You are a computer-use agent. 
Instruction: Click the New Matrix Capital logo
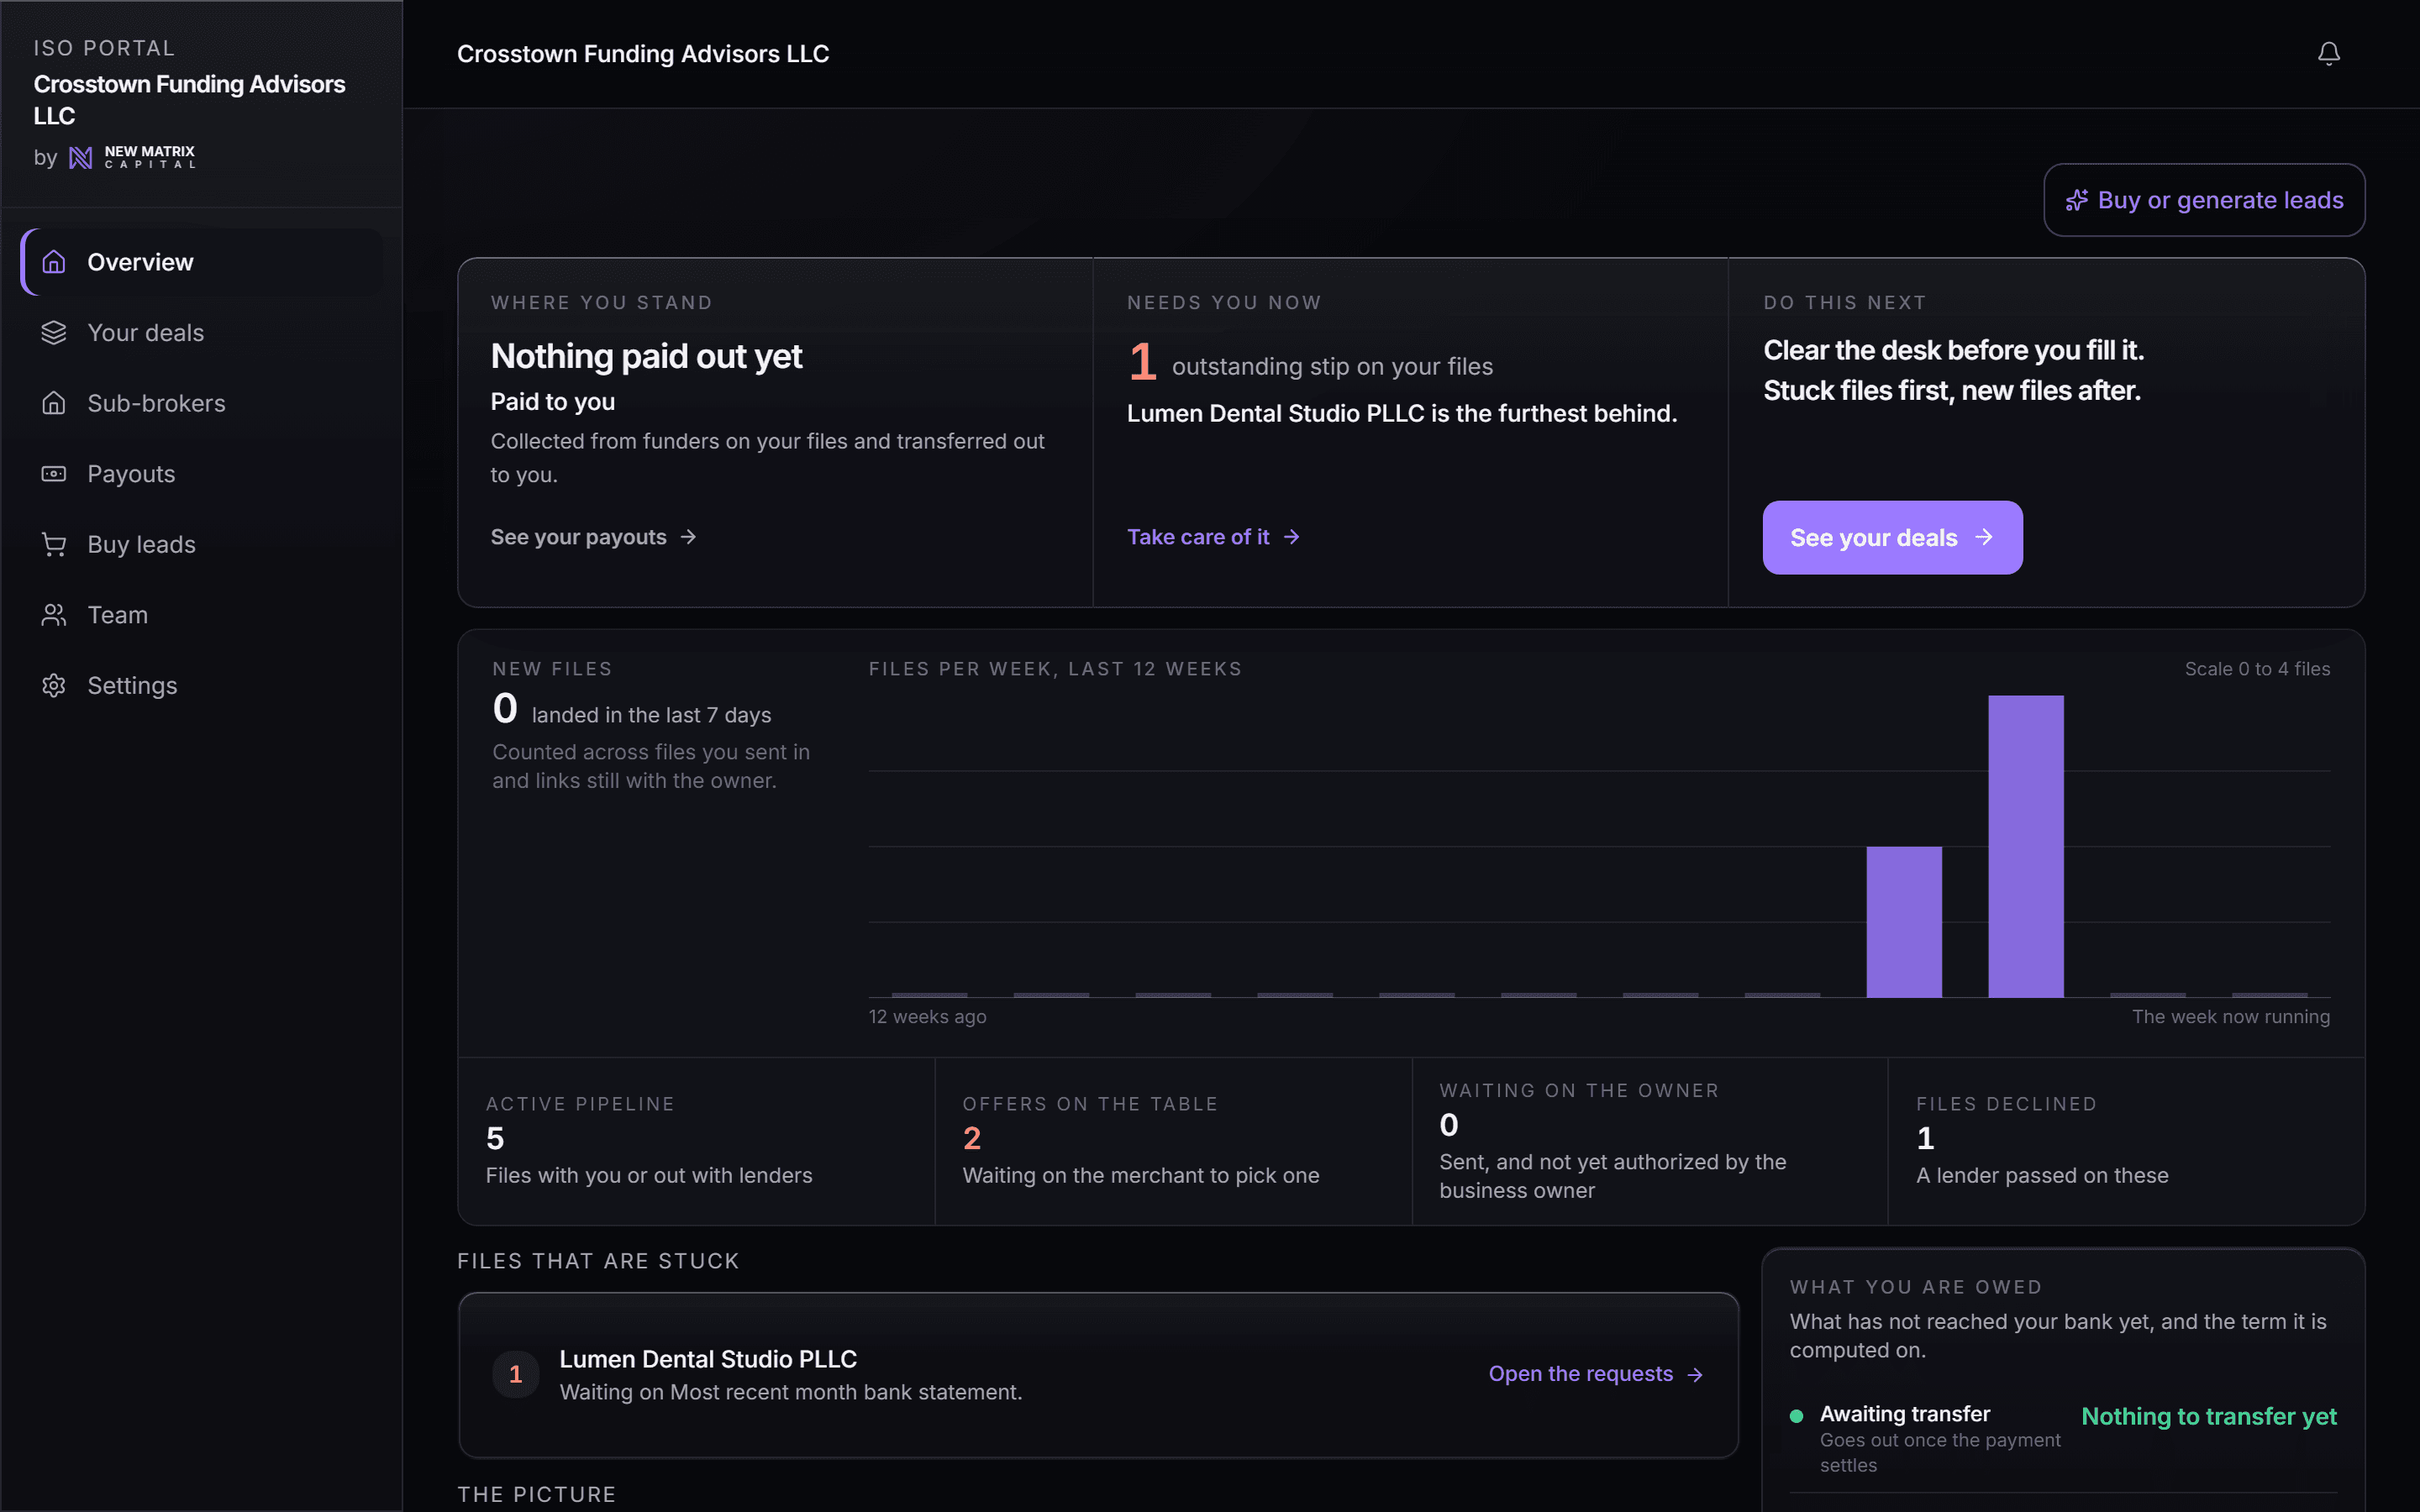tap(132, 157)
